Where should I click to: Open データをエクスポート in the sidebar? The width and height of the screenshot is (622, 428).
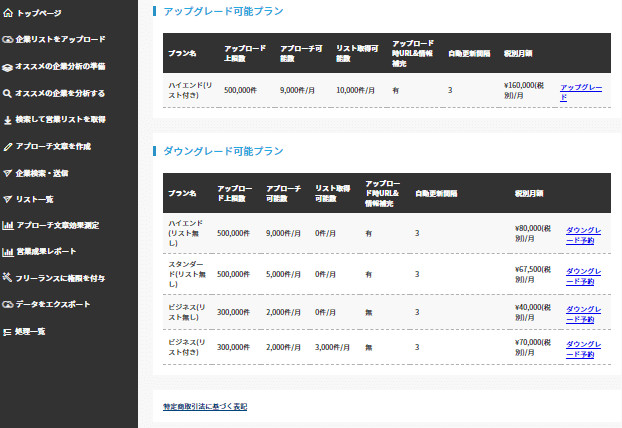(x=53, y=304)
